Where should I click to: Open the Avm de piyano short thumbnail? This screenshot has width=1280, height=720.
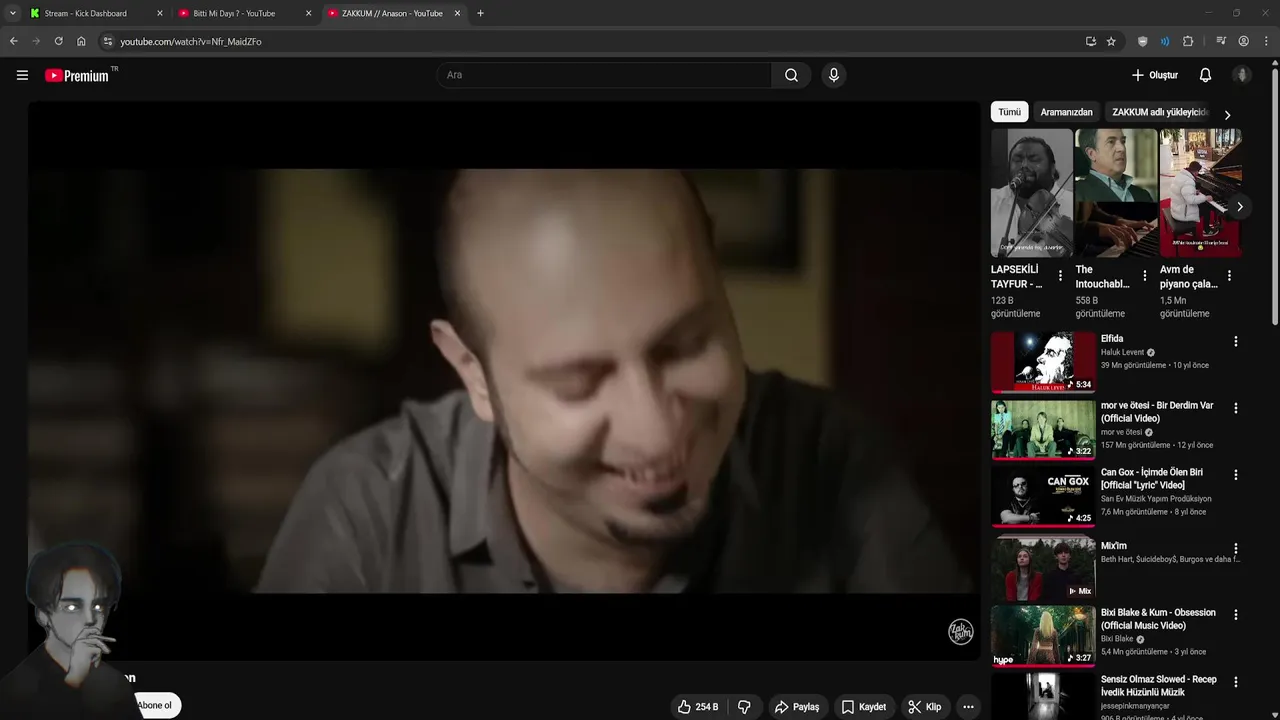tap(1200, 193)
